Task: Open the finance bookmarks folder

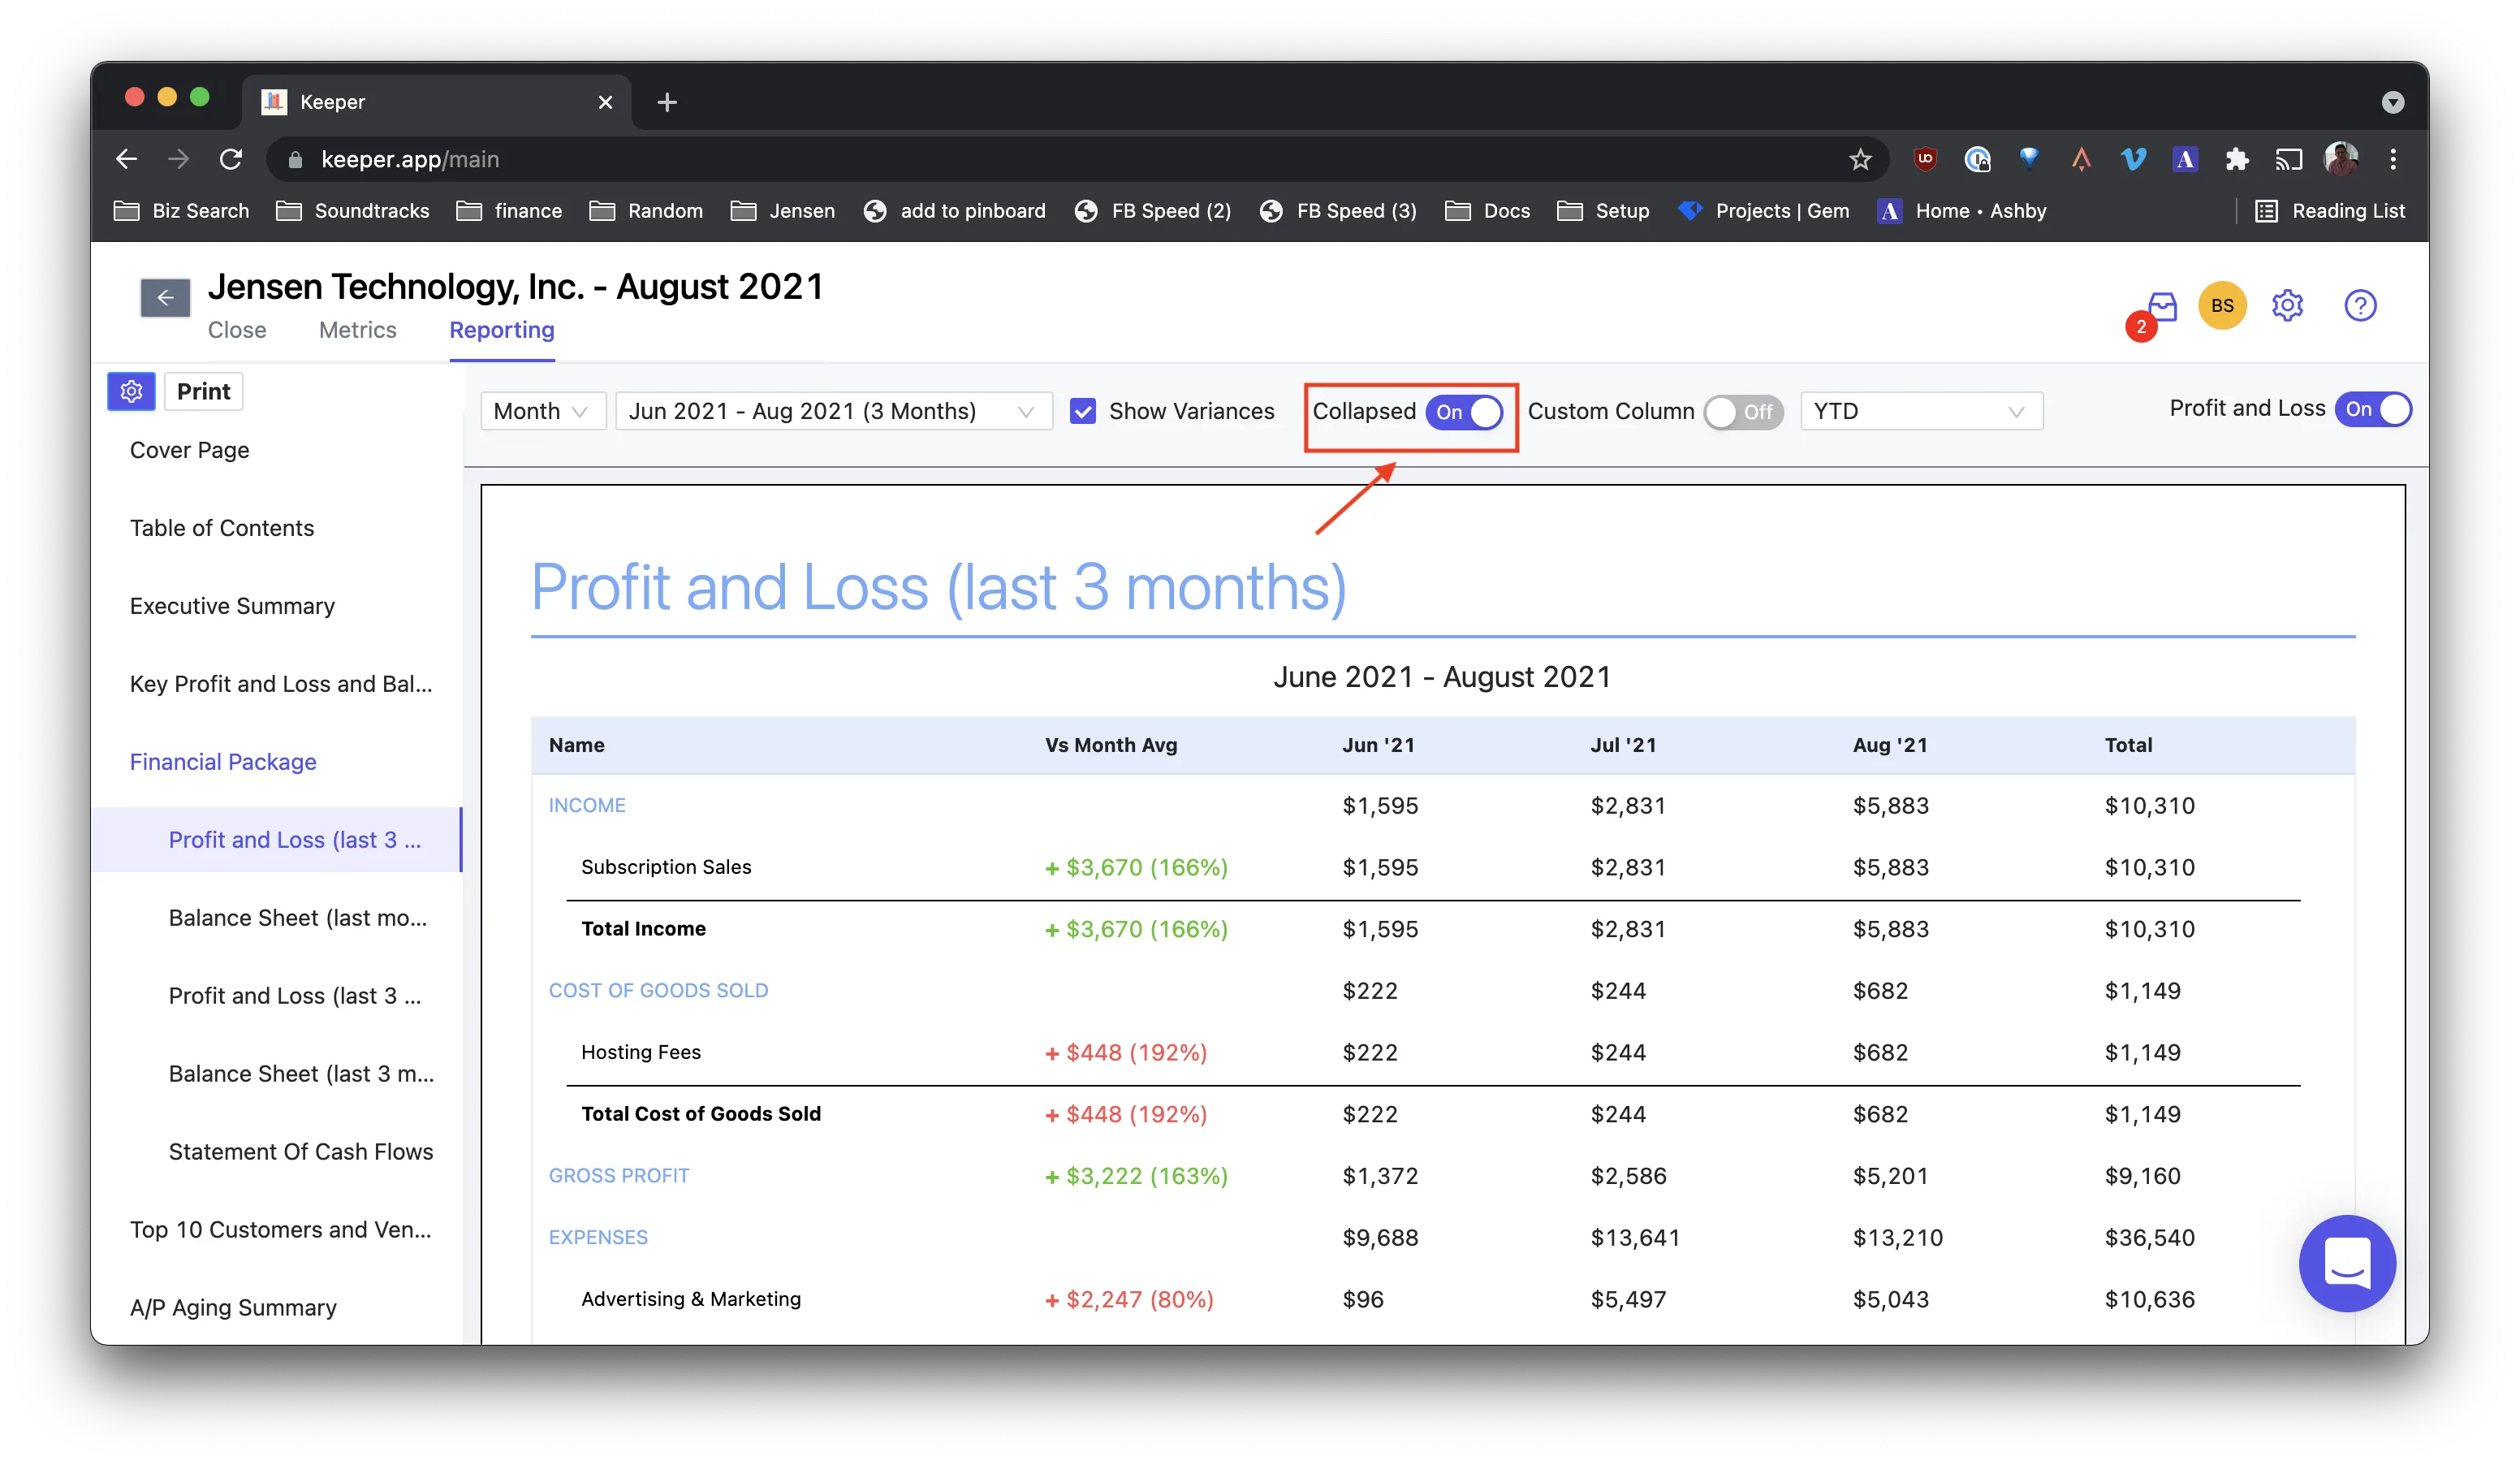Action: (509, 211)
